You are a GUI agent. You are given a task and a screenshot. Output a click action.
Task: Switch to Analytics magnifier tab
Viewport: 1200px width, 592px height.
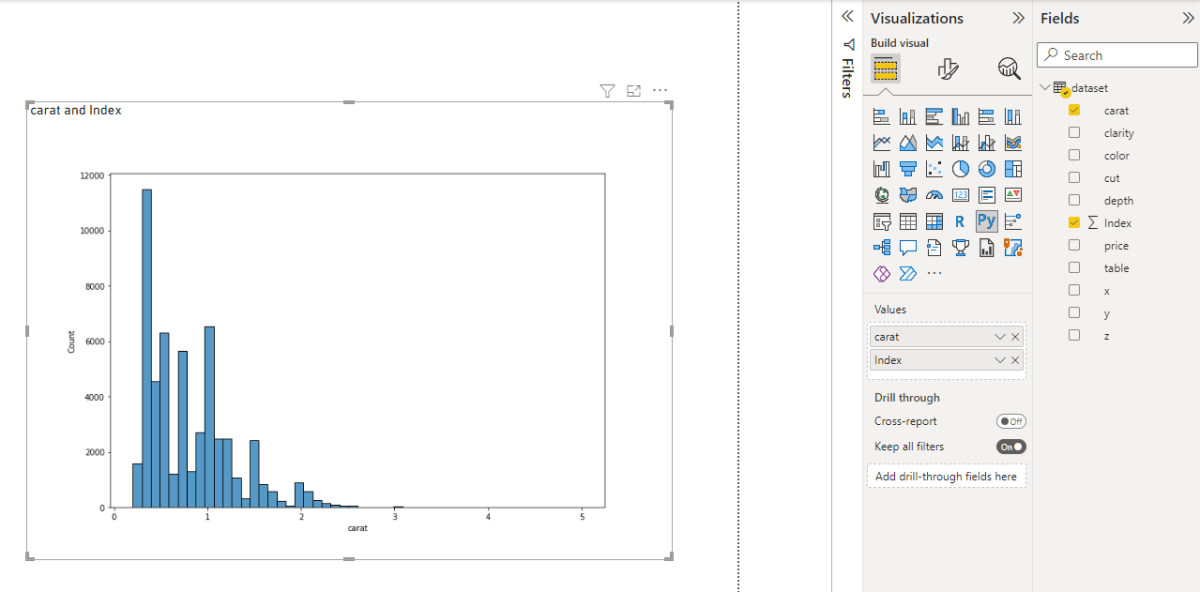1009,68
